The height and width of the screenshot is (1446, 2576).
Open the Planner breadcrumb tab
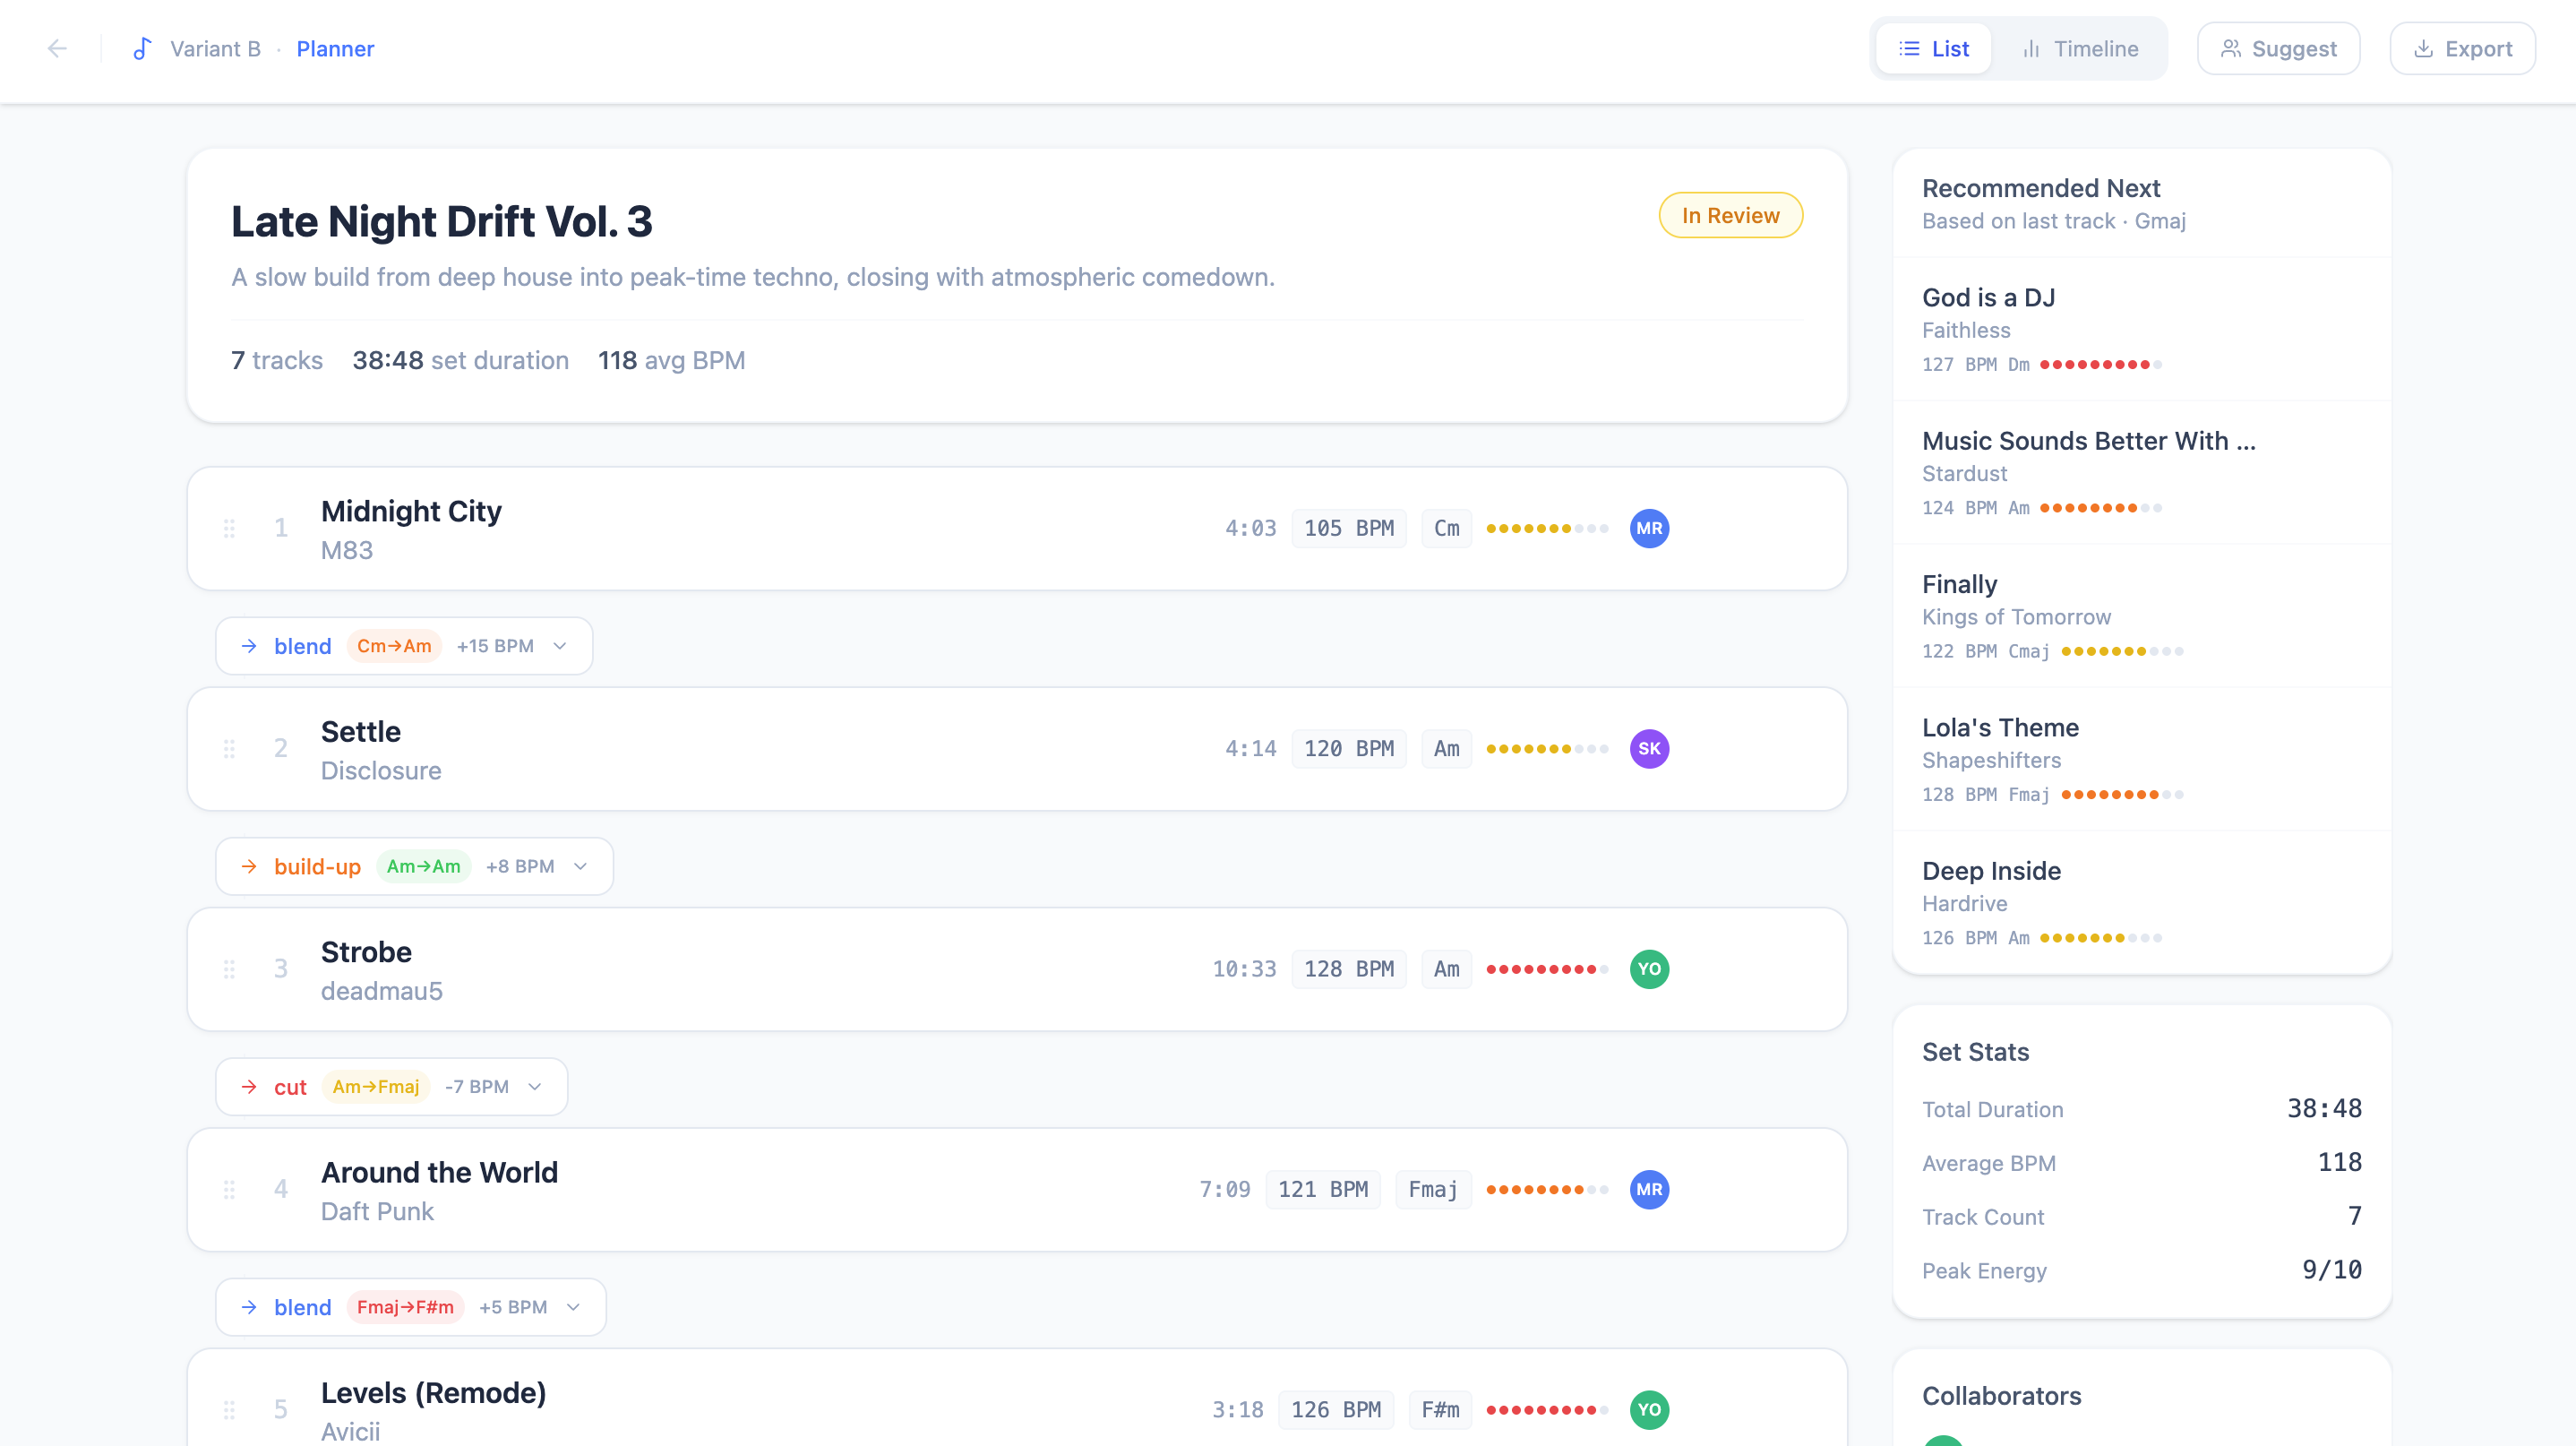(335, 48)
